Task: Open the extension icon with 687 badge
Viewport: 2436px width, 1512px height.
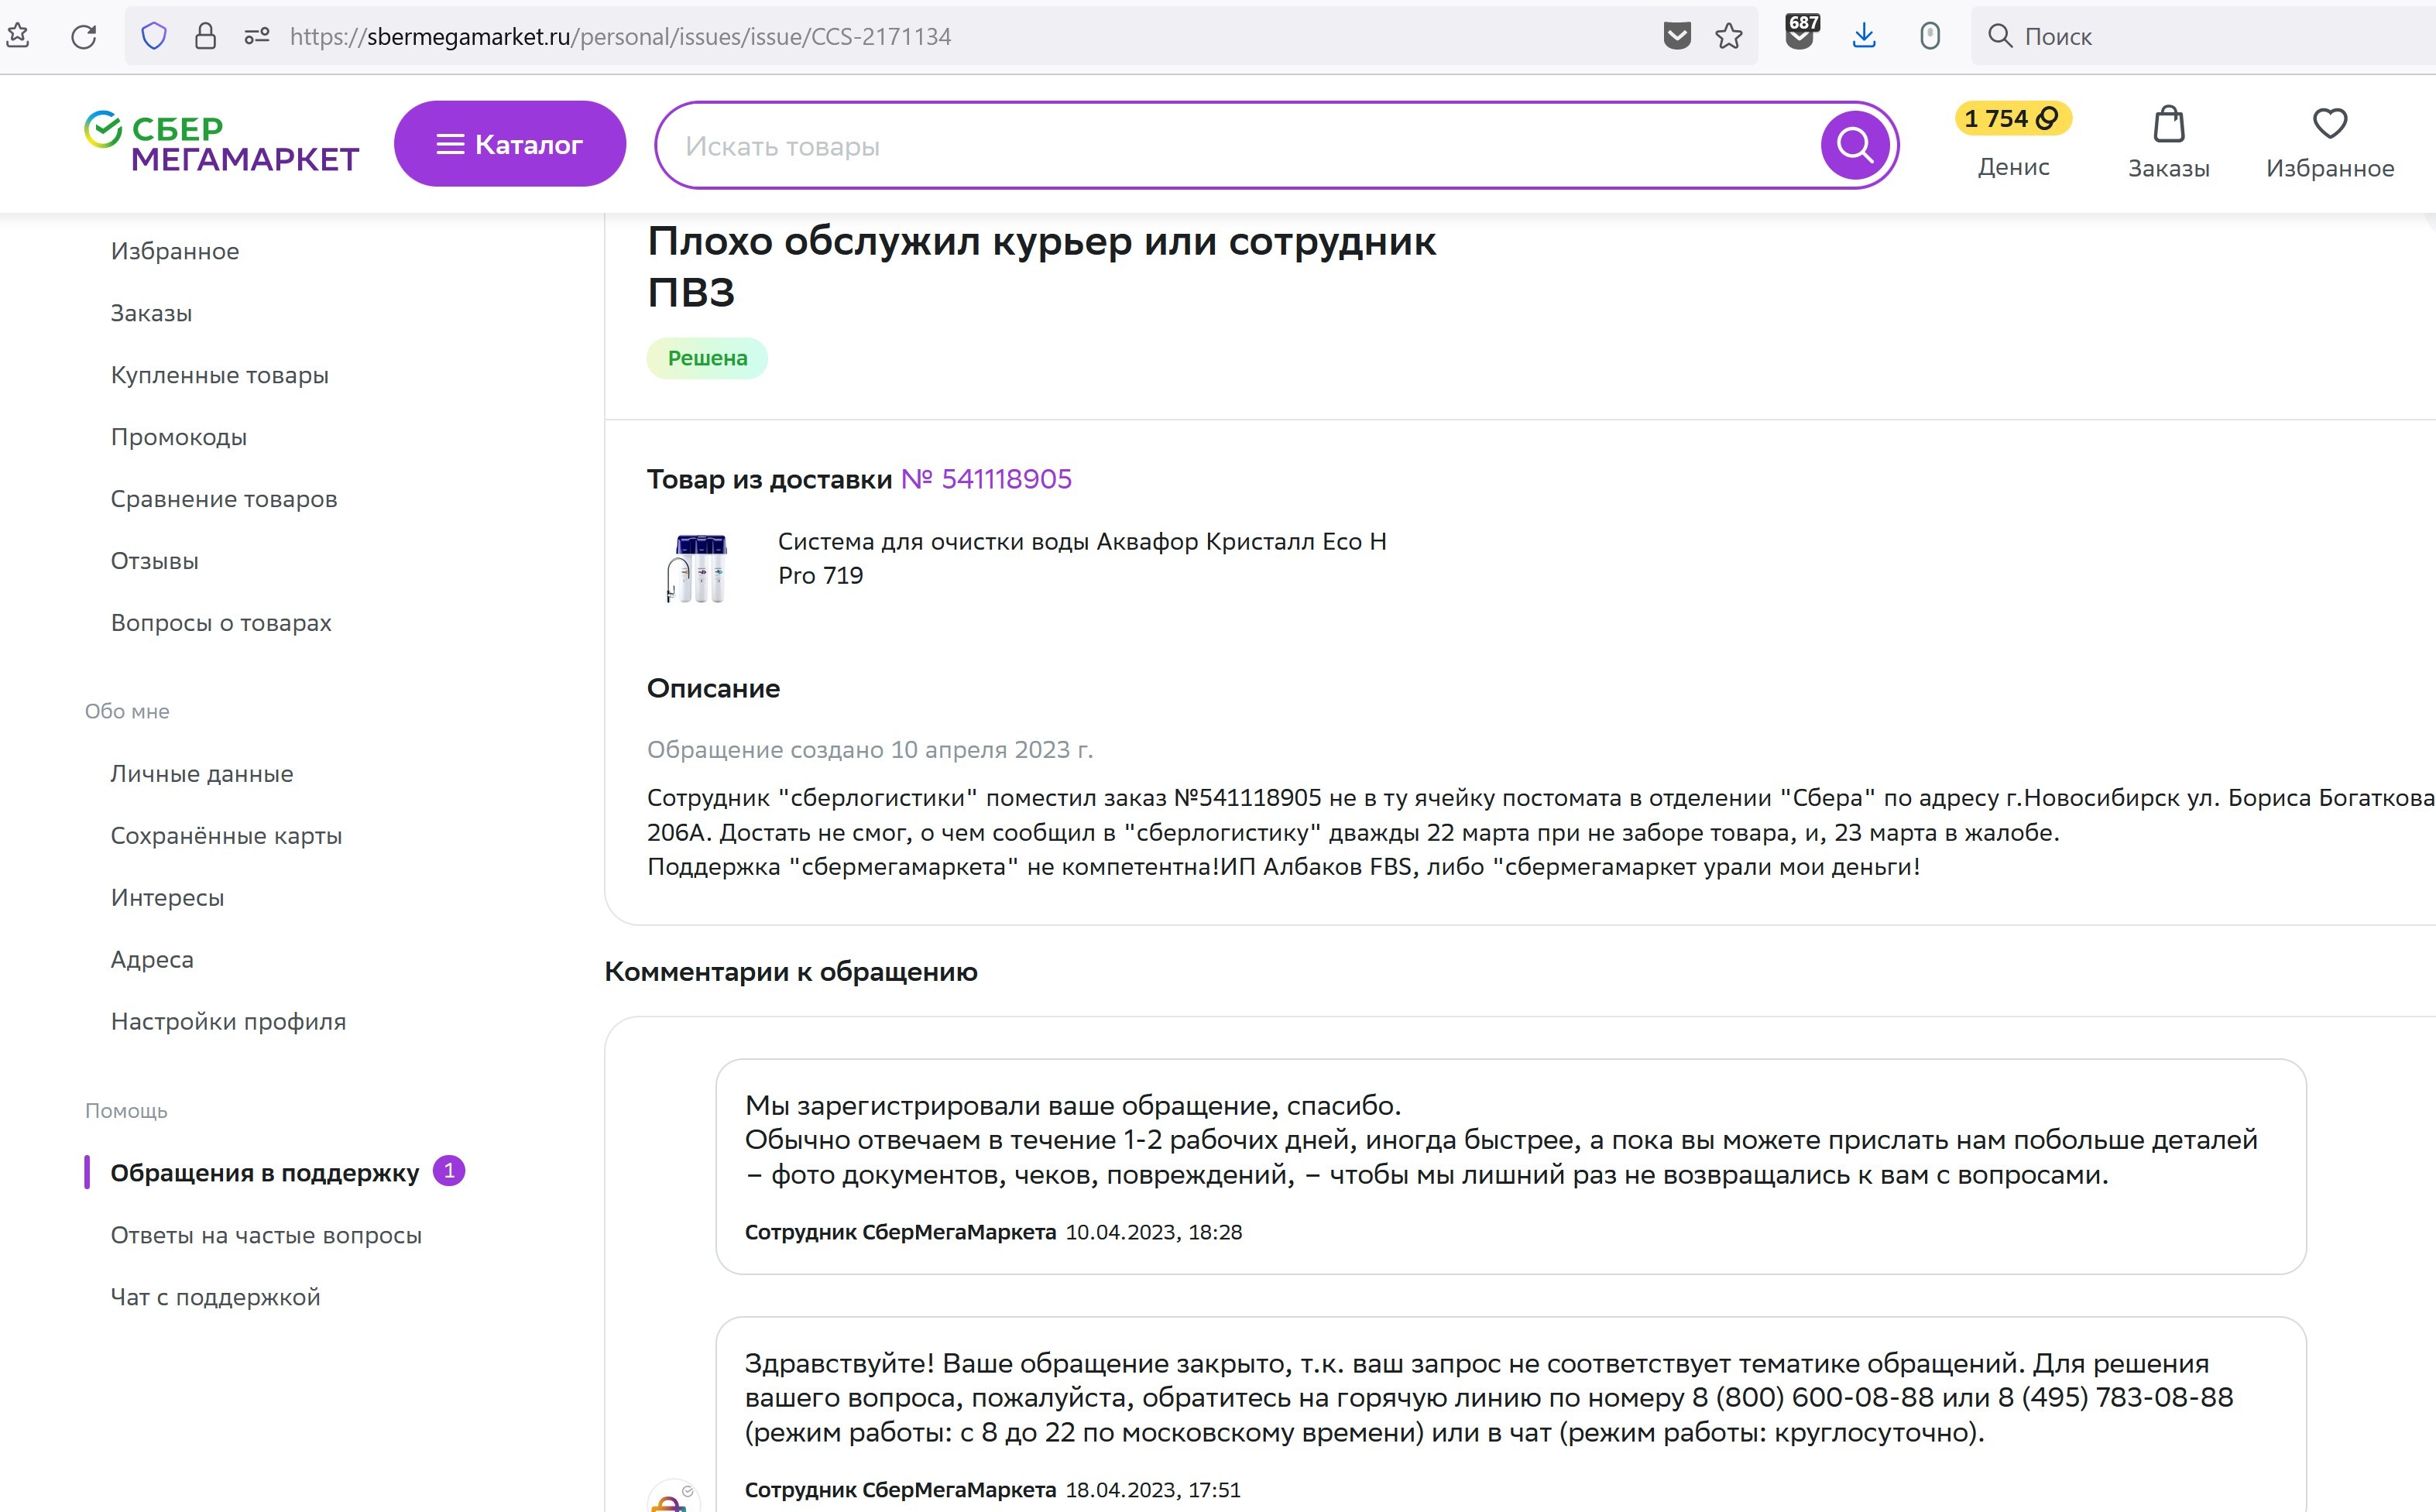Action: pyautogui.click(x=1801, y=33)
